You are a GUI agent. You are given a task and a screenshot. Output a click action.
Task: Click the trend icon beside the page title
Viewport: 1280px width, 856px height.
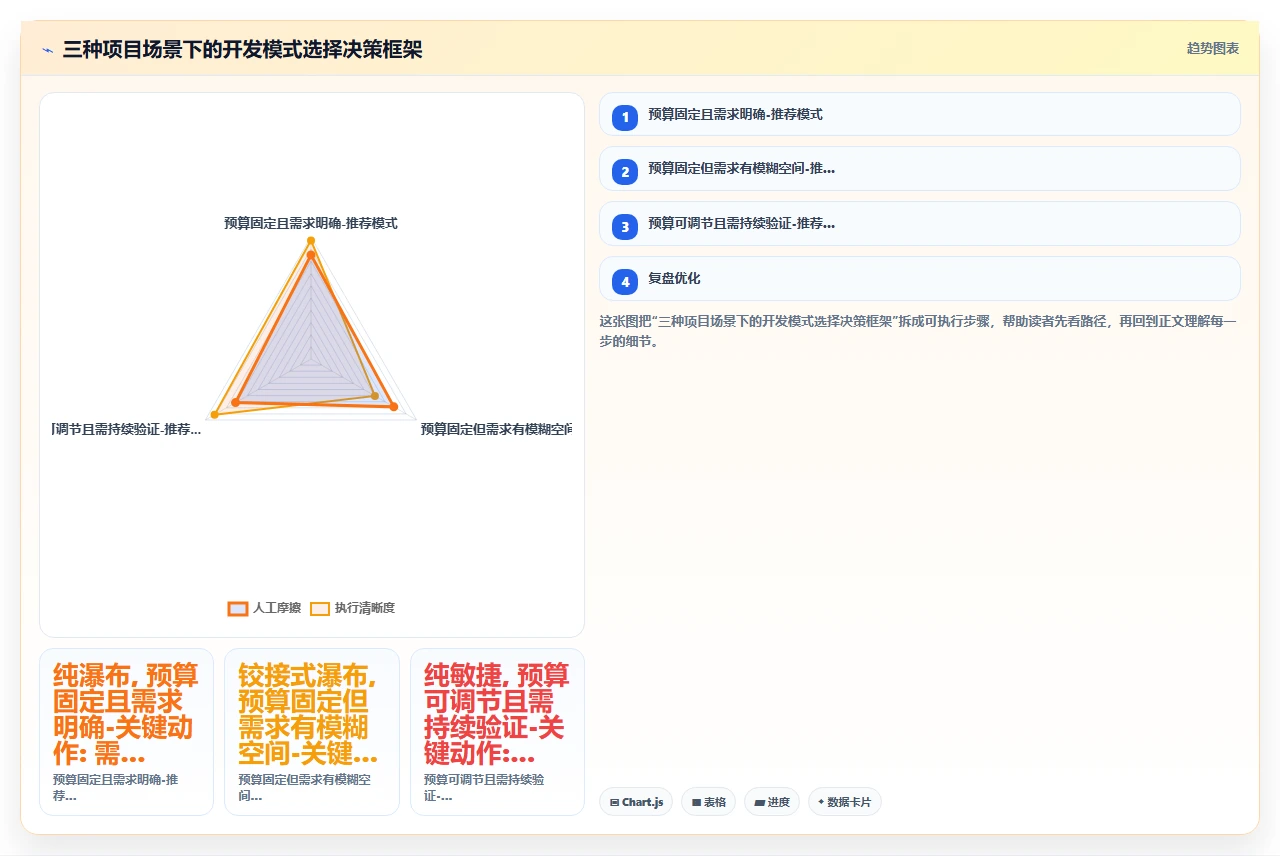(47, 50)
